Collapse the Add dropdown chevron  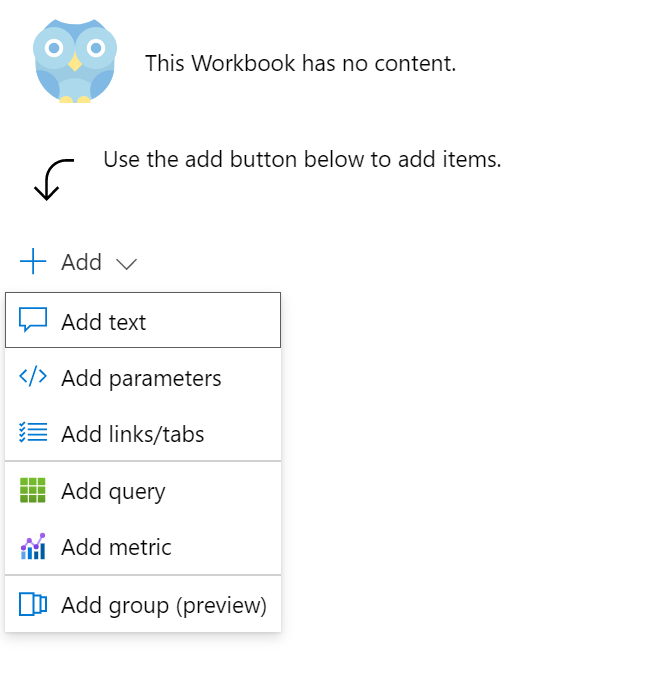126,264
